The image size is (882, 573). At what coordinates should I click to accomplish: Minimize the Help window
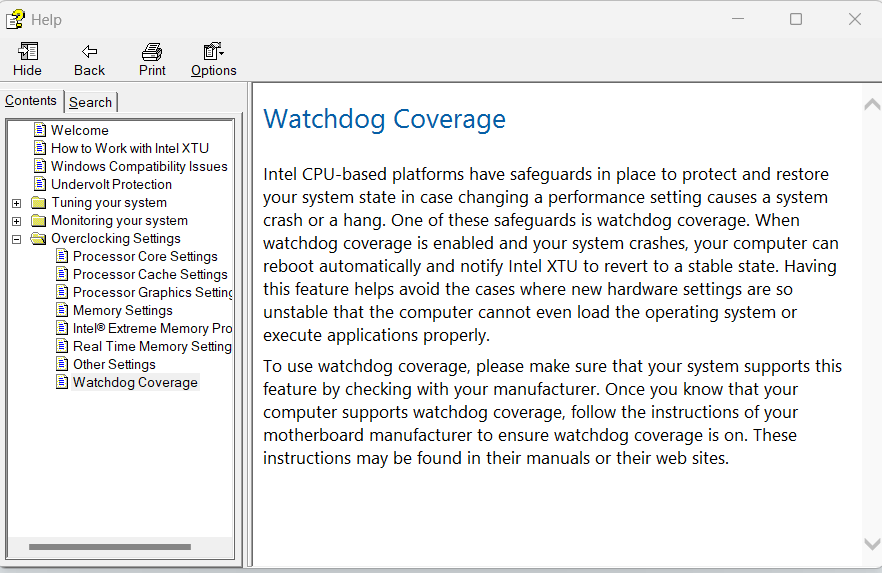coord(738,19)
